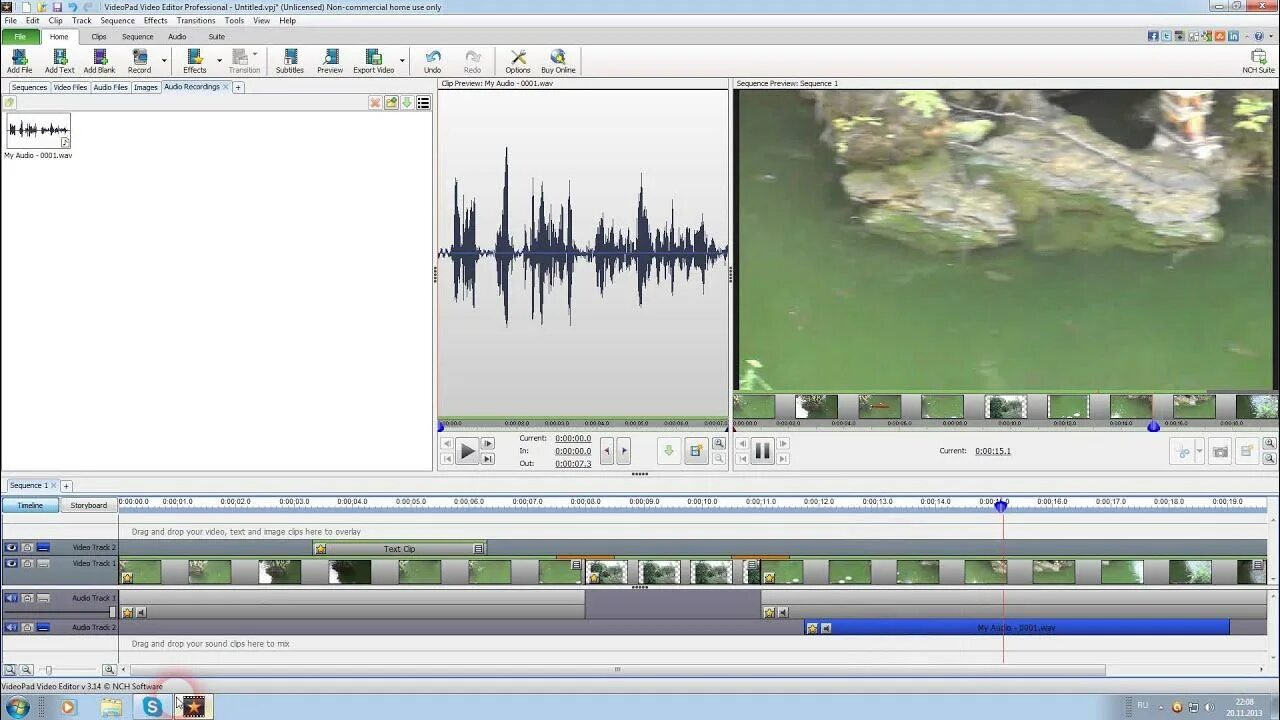Image resolution: width=1280 pixels, height=720 pixels.
Task: Click the Add Blank toolbar icon
Action: tap(99, 61)
